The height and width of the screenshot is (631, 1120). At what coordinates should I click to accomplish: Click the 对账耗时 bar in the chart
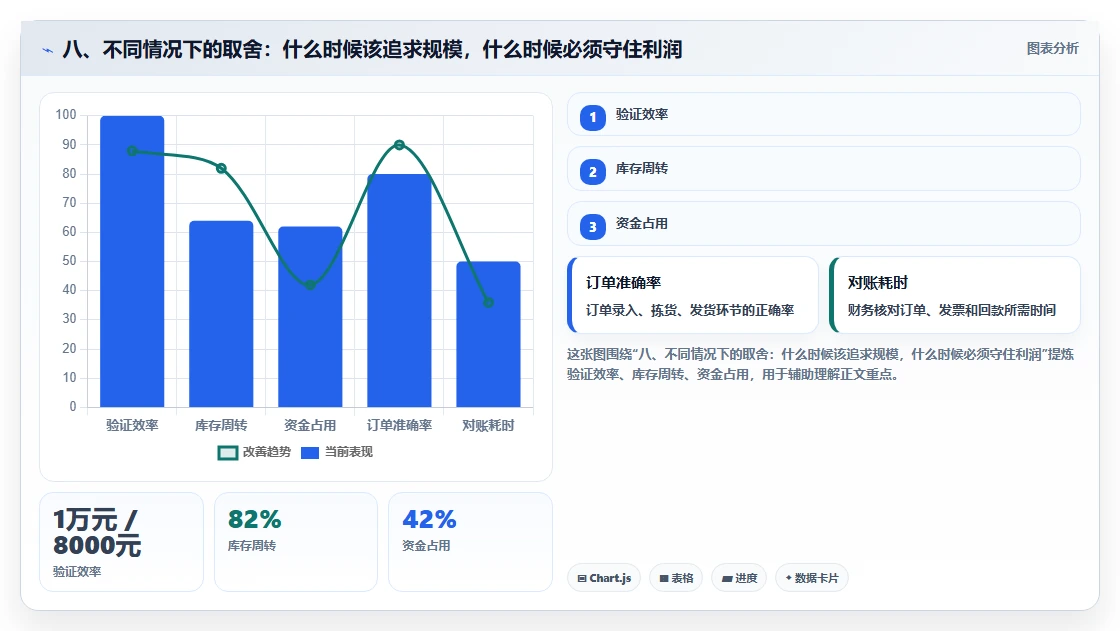pyautogui.click(x=488, y=334)
